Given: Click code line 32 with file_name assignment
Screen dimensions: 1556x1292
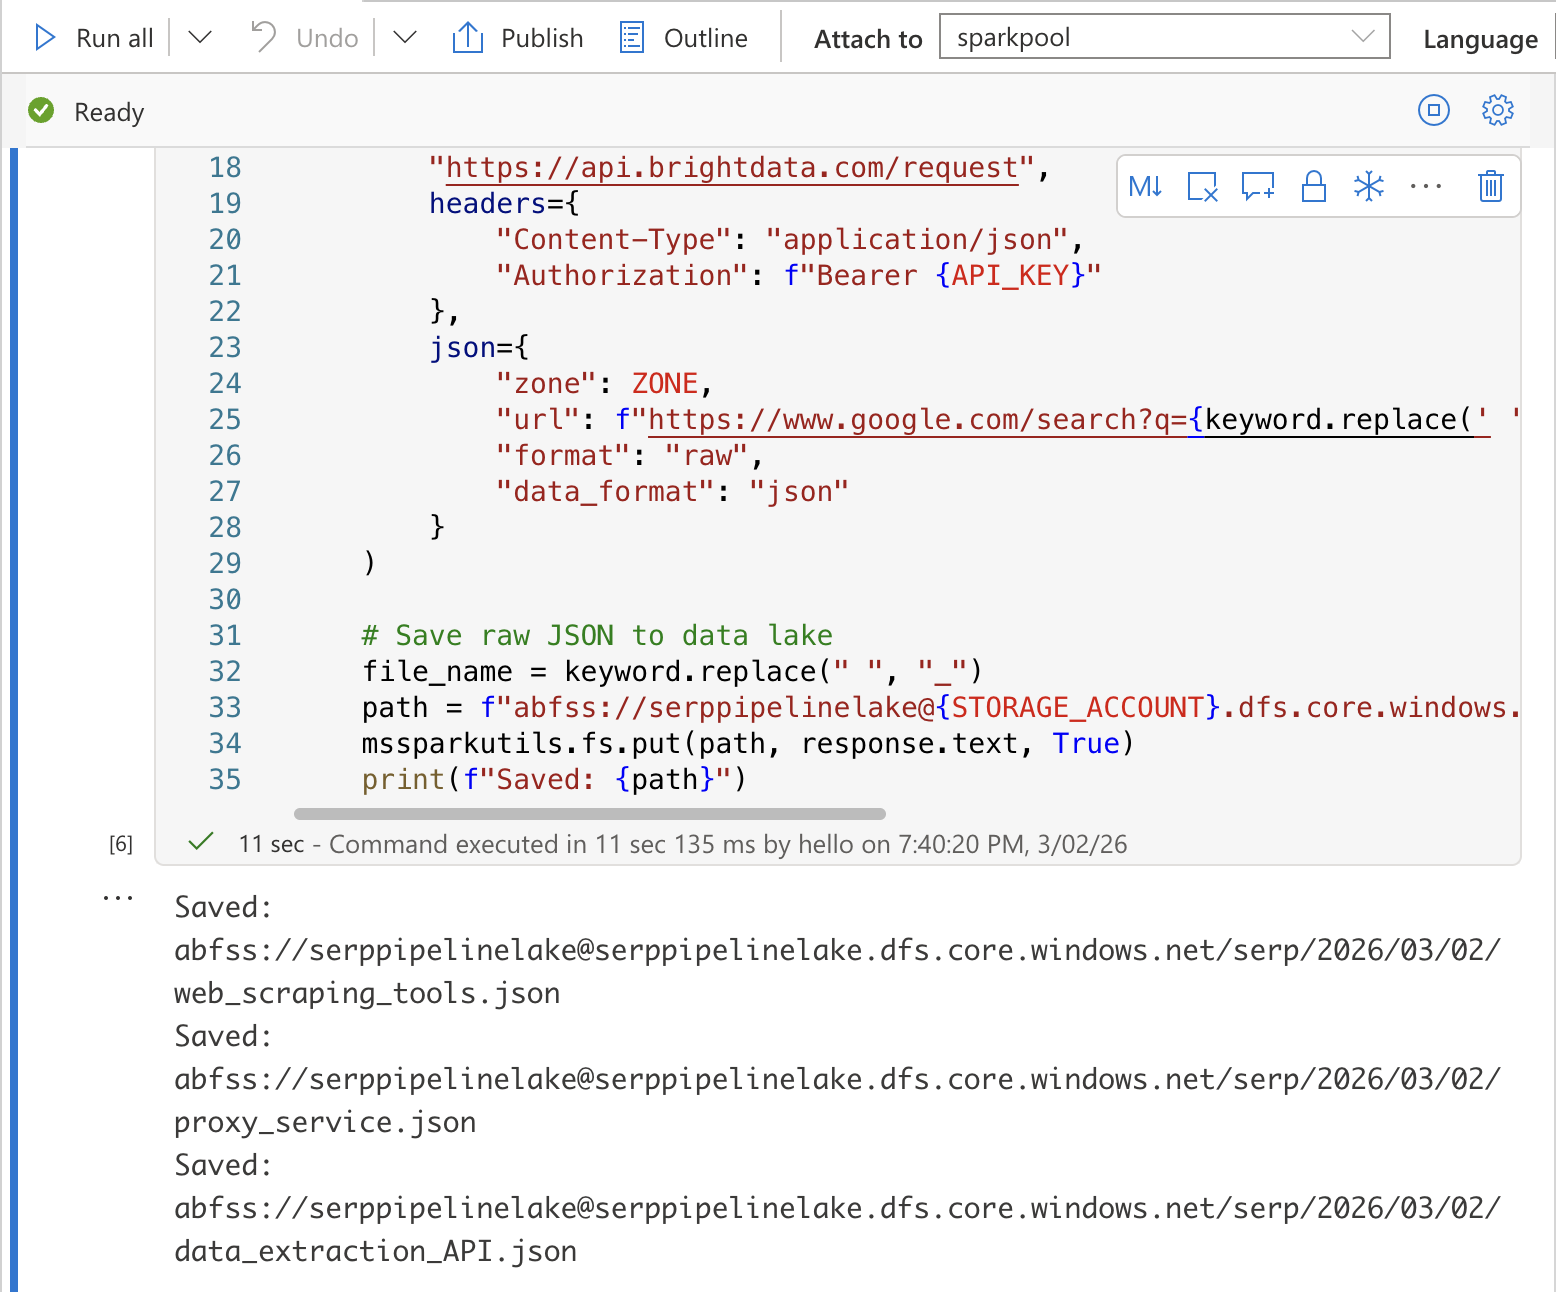Looking at the screenshot, I should pos(671,671).
